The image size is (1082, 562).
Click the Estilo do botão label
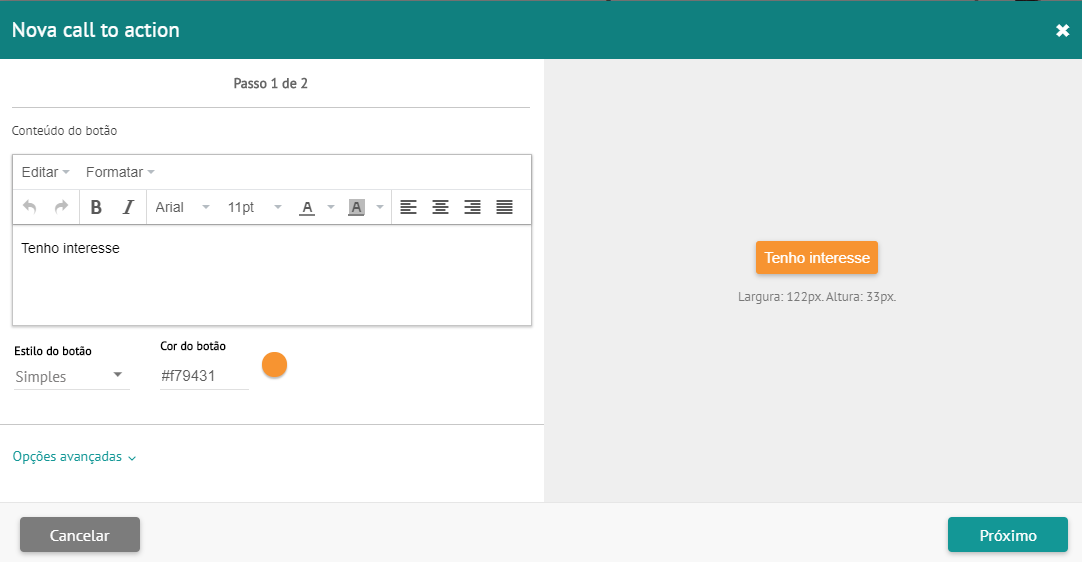point(52,351)
